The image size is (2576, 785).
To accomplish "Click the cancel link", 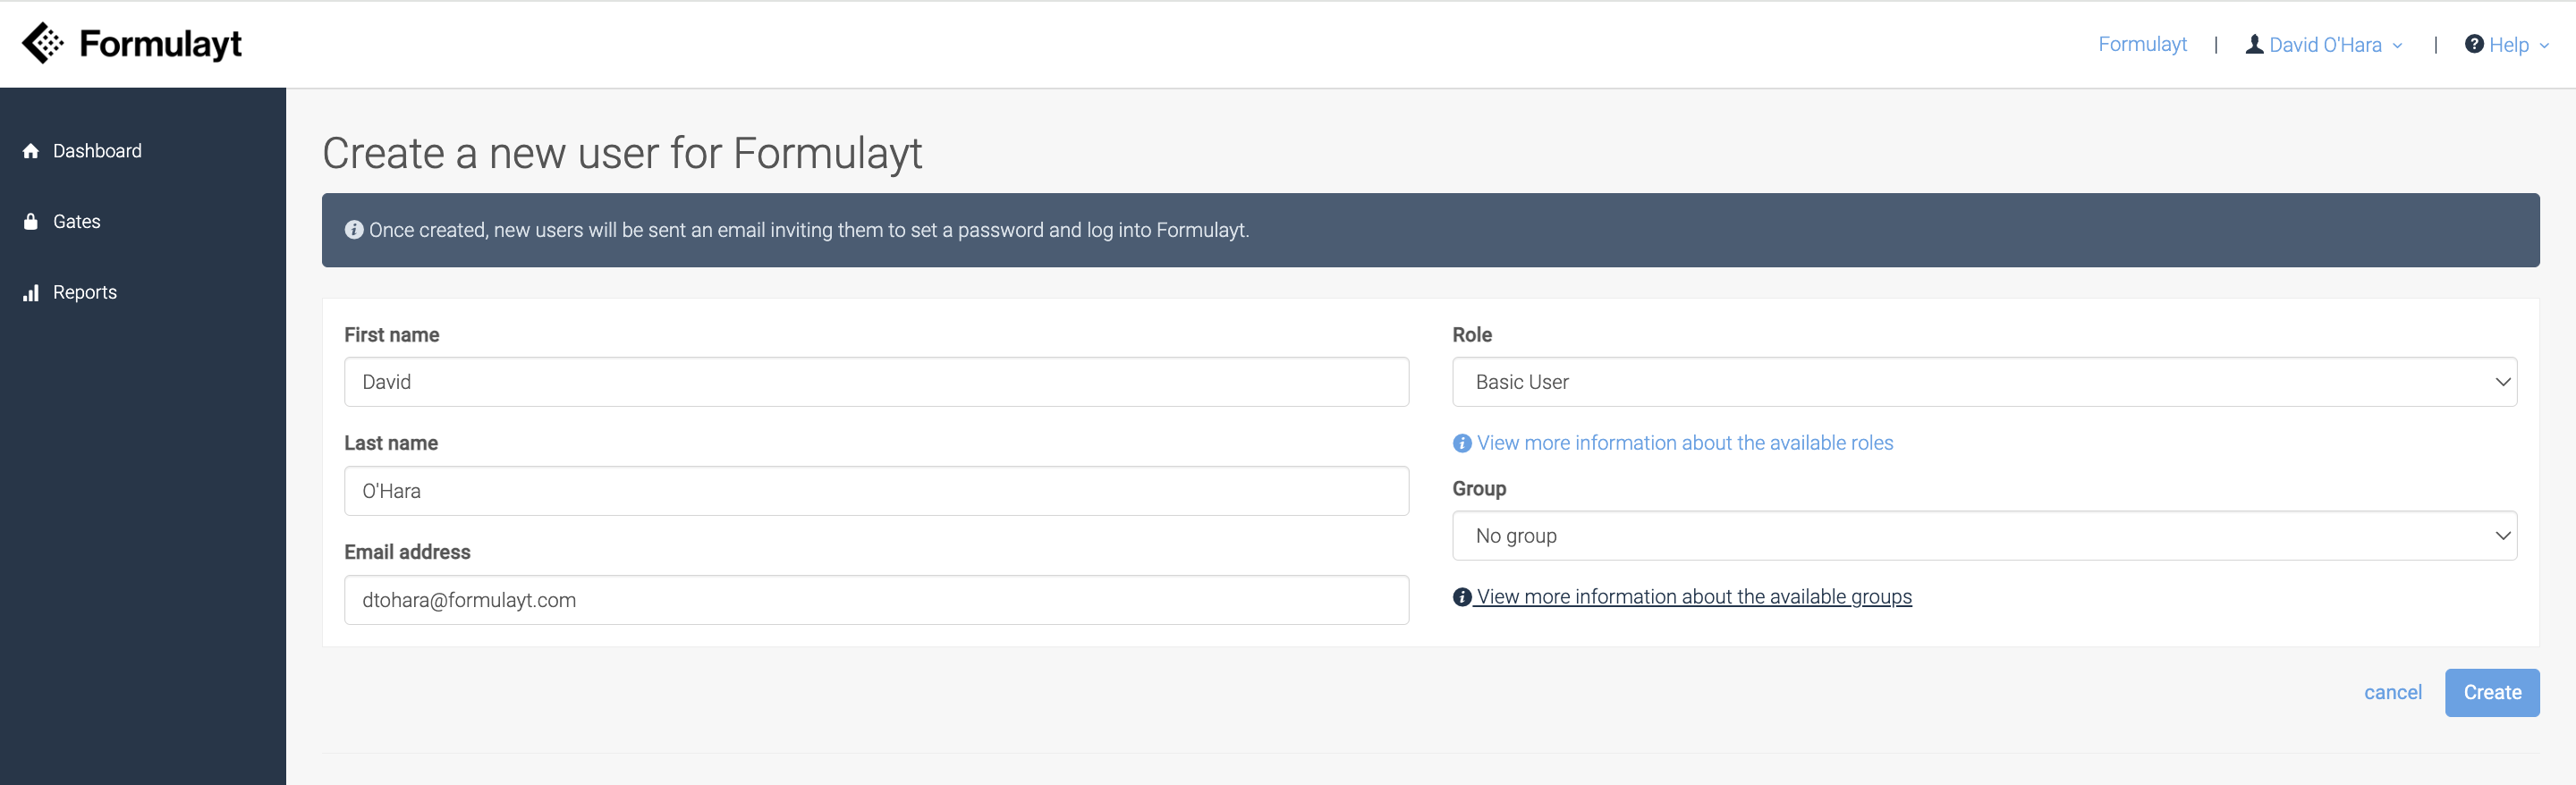I will coord(2392,693).
